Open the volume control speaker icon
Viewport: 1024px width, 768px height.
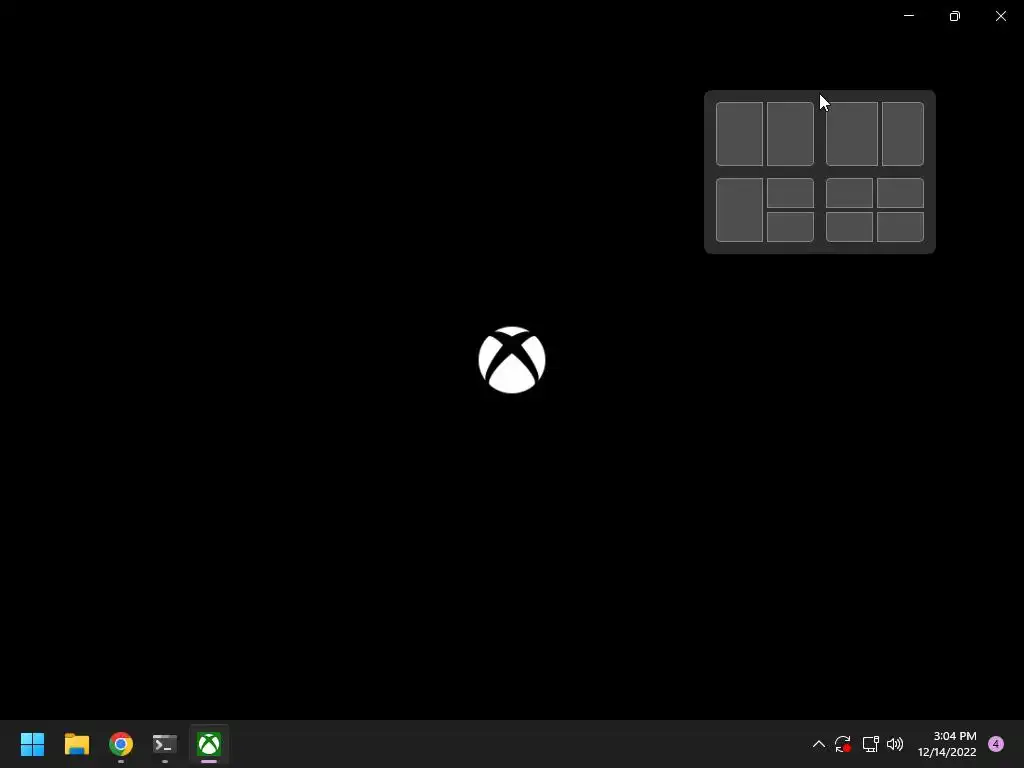coord(895,744)
